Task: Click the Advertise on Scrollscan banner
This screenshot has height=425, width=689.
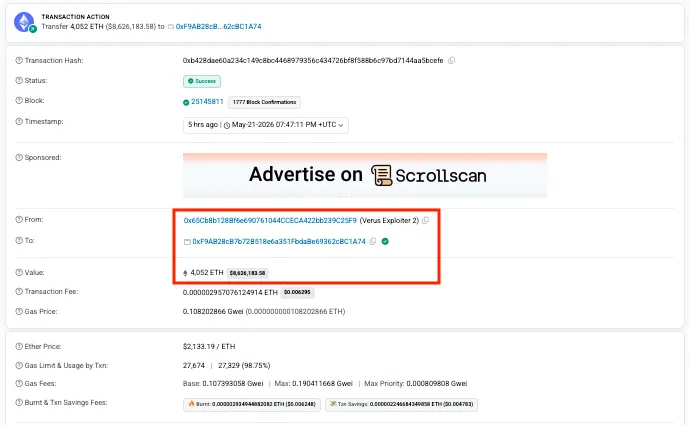Action: (365, 175)
